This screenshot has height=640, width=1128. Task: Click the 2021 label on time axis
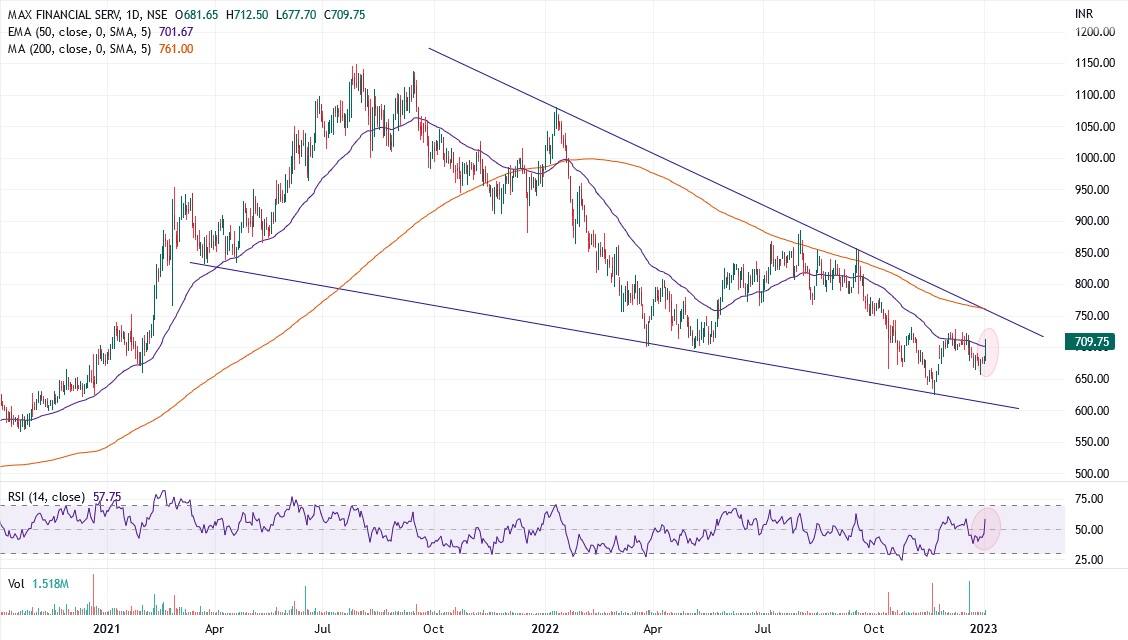(107, 629)
